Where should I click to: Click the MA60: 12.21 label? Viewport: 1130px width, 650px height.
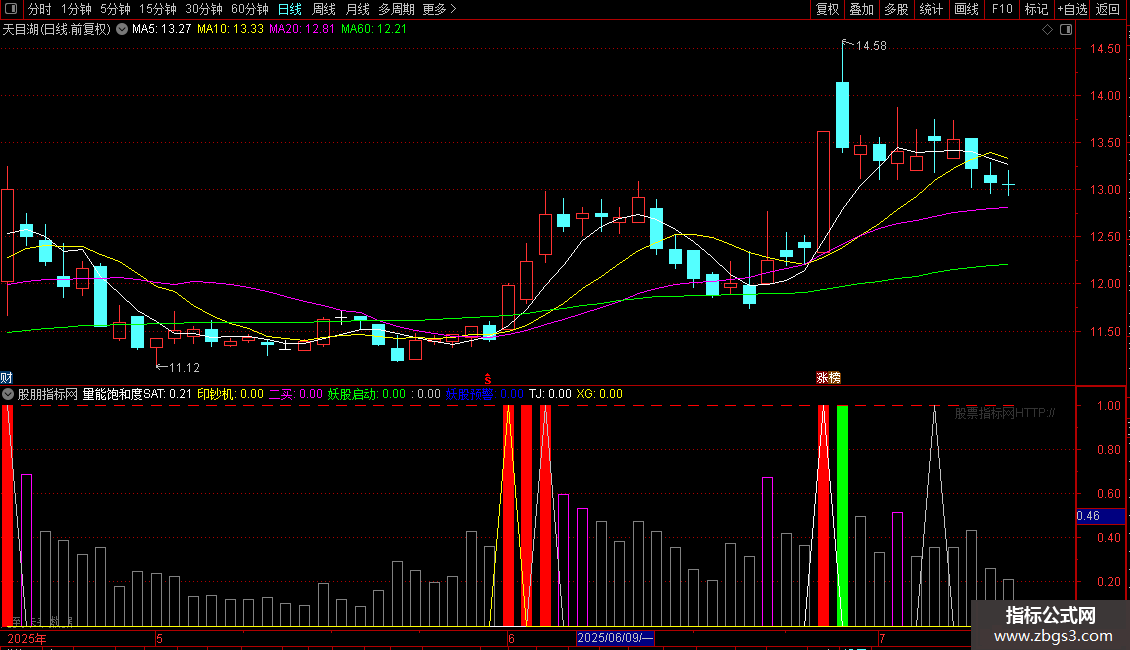(x=374, y=29)
